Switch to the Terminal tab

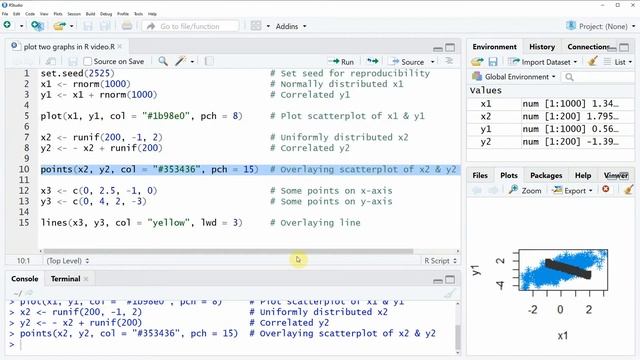click(x=65, y=279)
